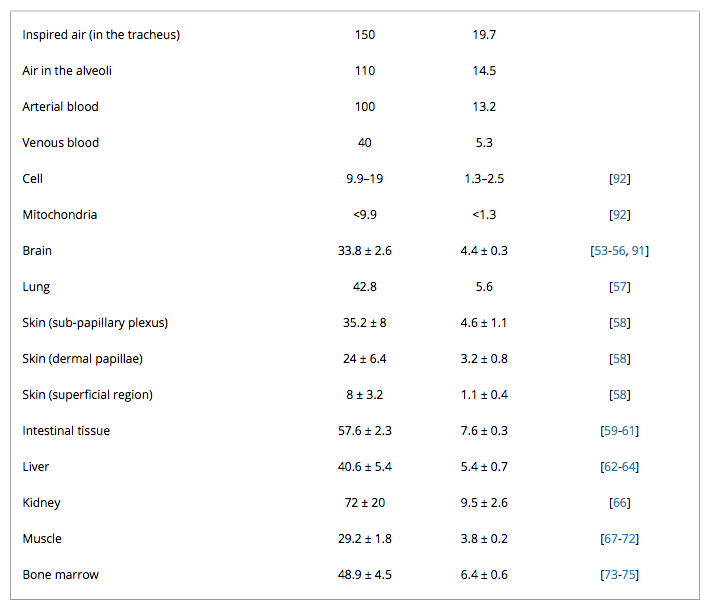This screenshot has height=614, width=712.
Task: Open reference 58 for Skin sub-papillary plexus
Action: tap(619, 322)
